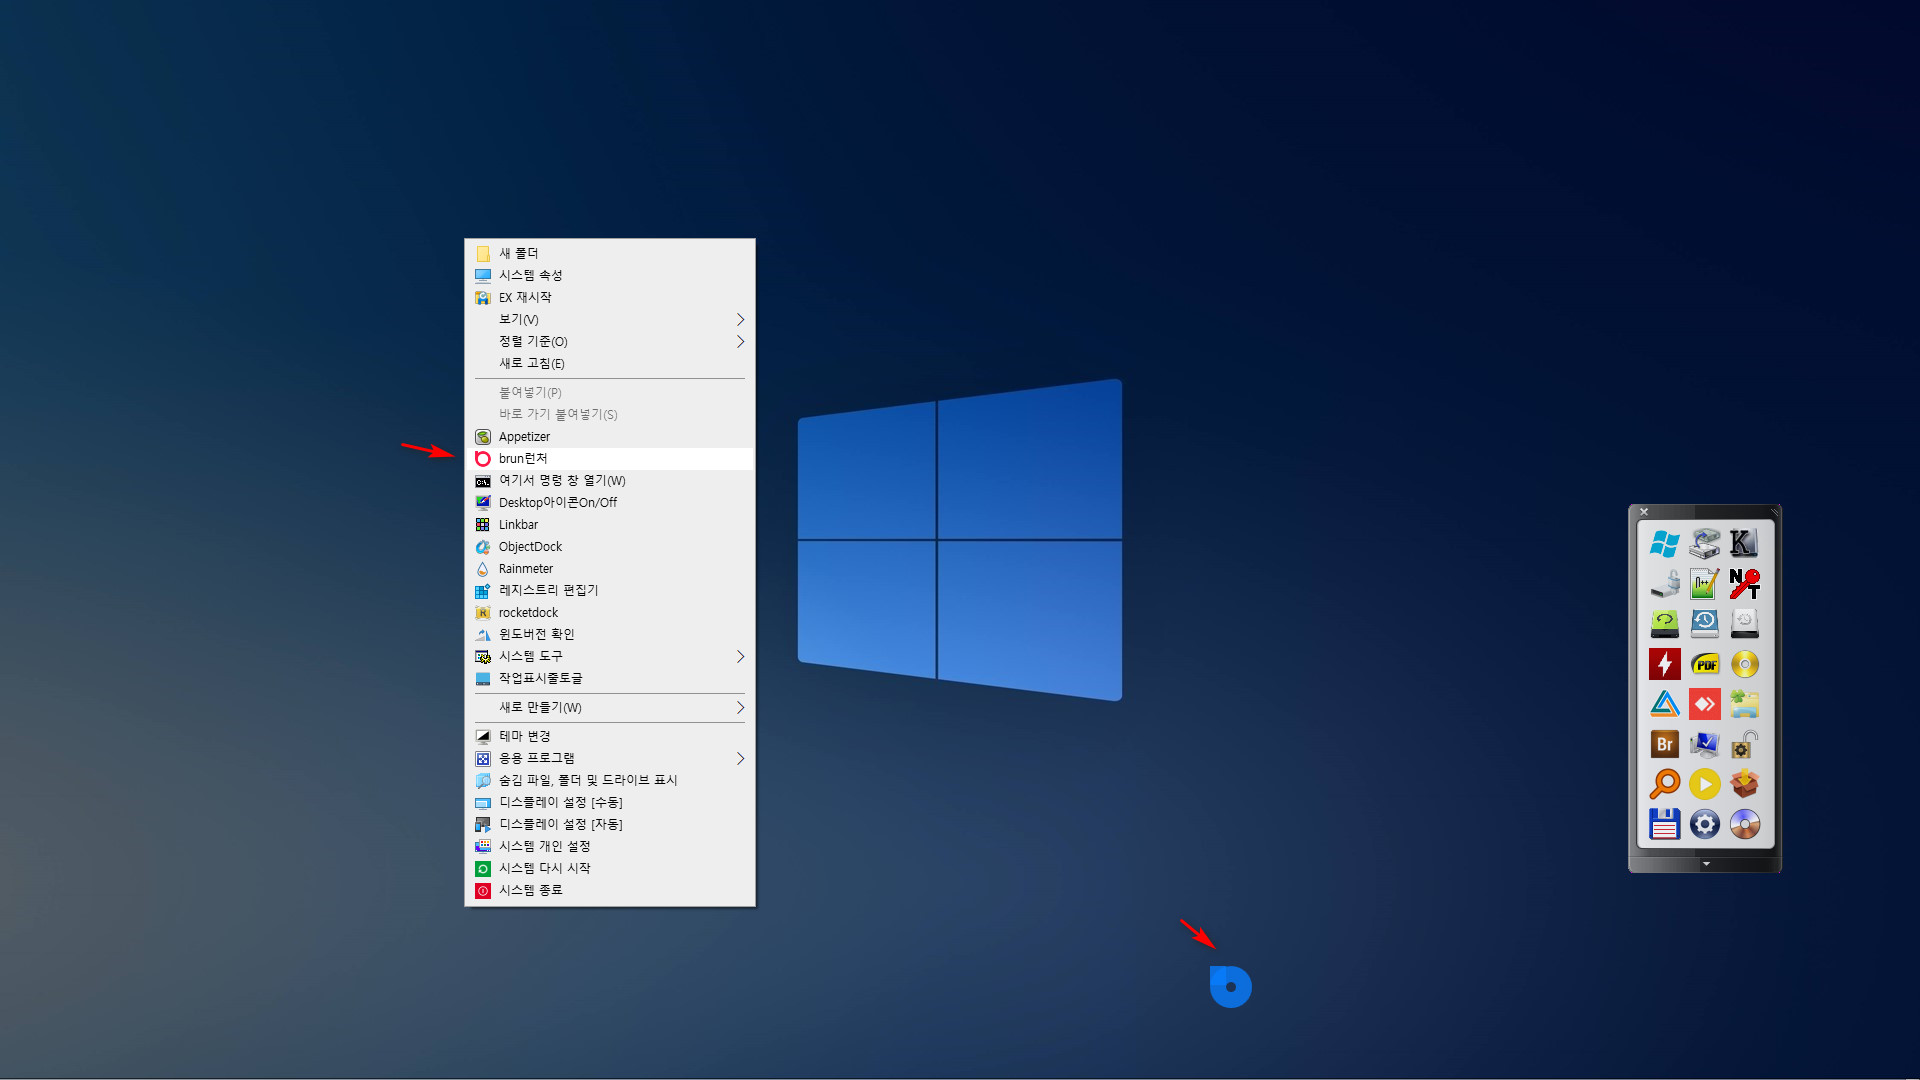Open the clover folder icon in the dock

(1745, 704)
